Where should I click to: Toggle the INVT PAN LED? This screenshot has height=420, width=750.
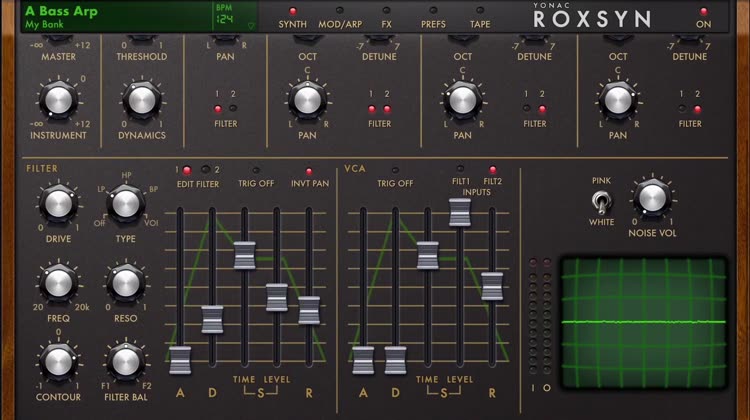click(309, 171)
